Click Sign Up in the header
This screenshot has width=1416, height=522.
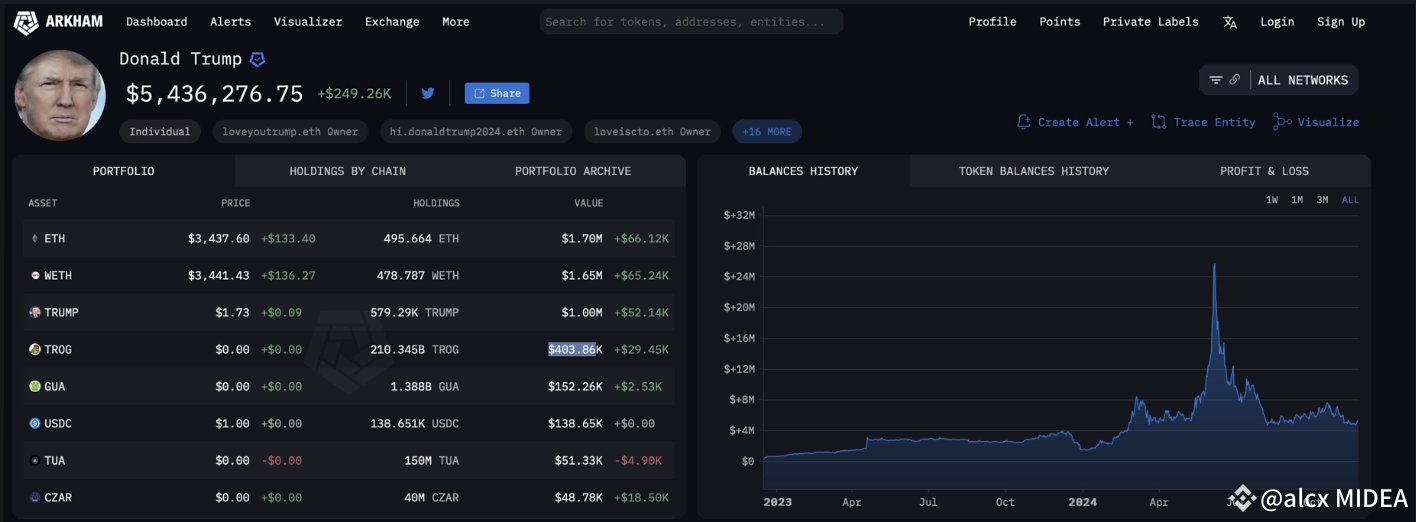coord(1341,21)
